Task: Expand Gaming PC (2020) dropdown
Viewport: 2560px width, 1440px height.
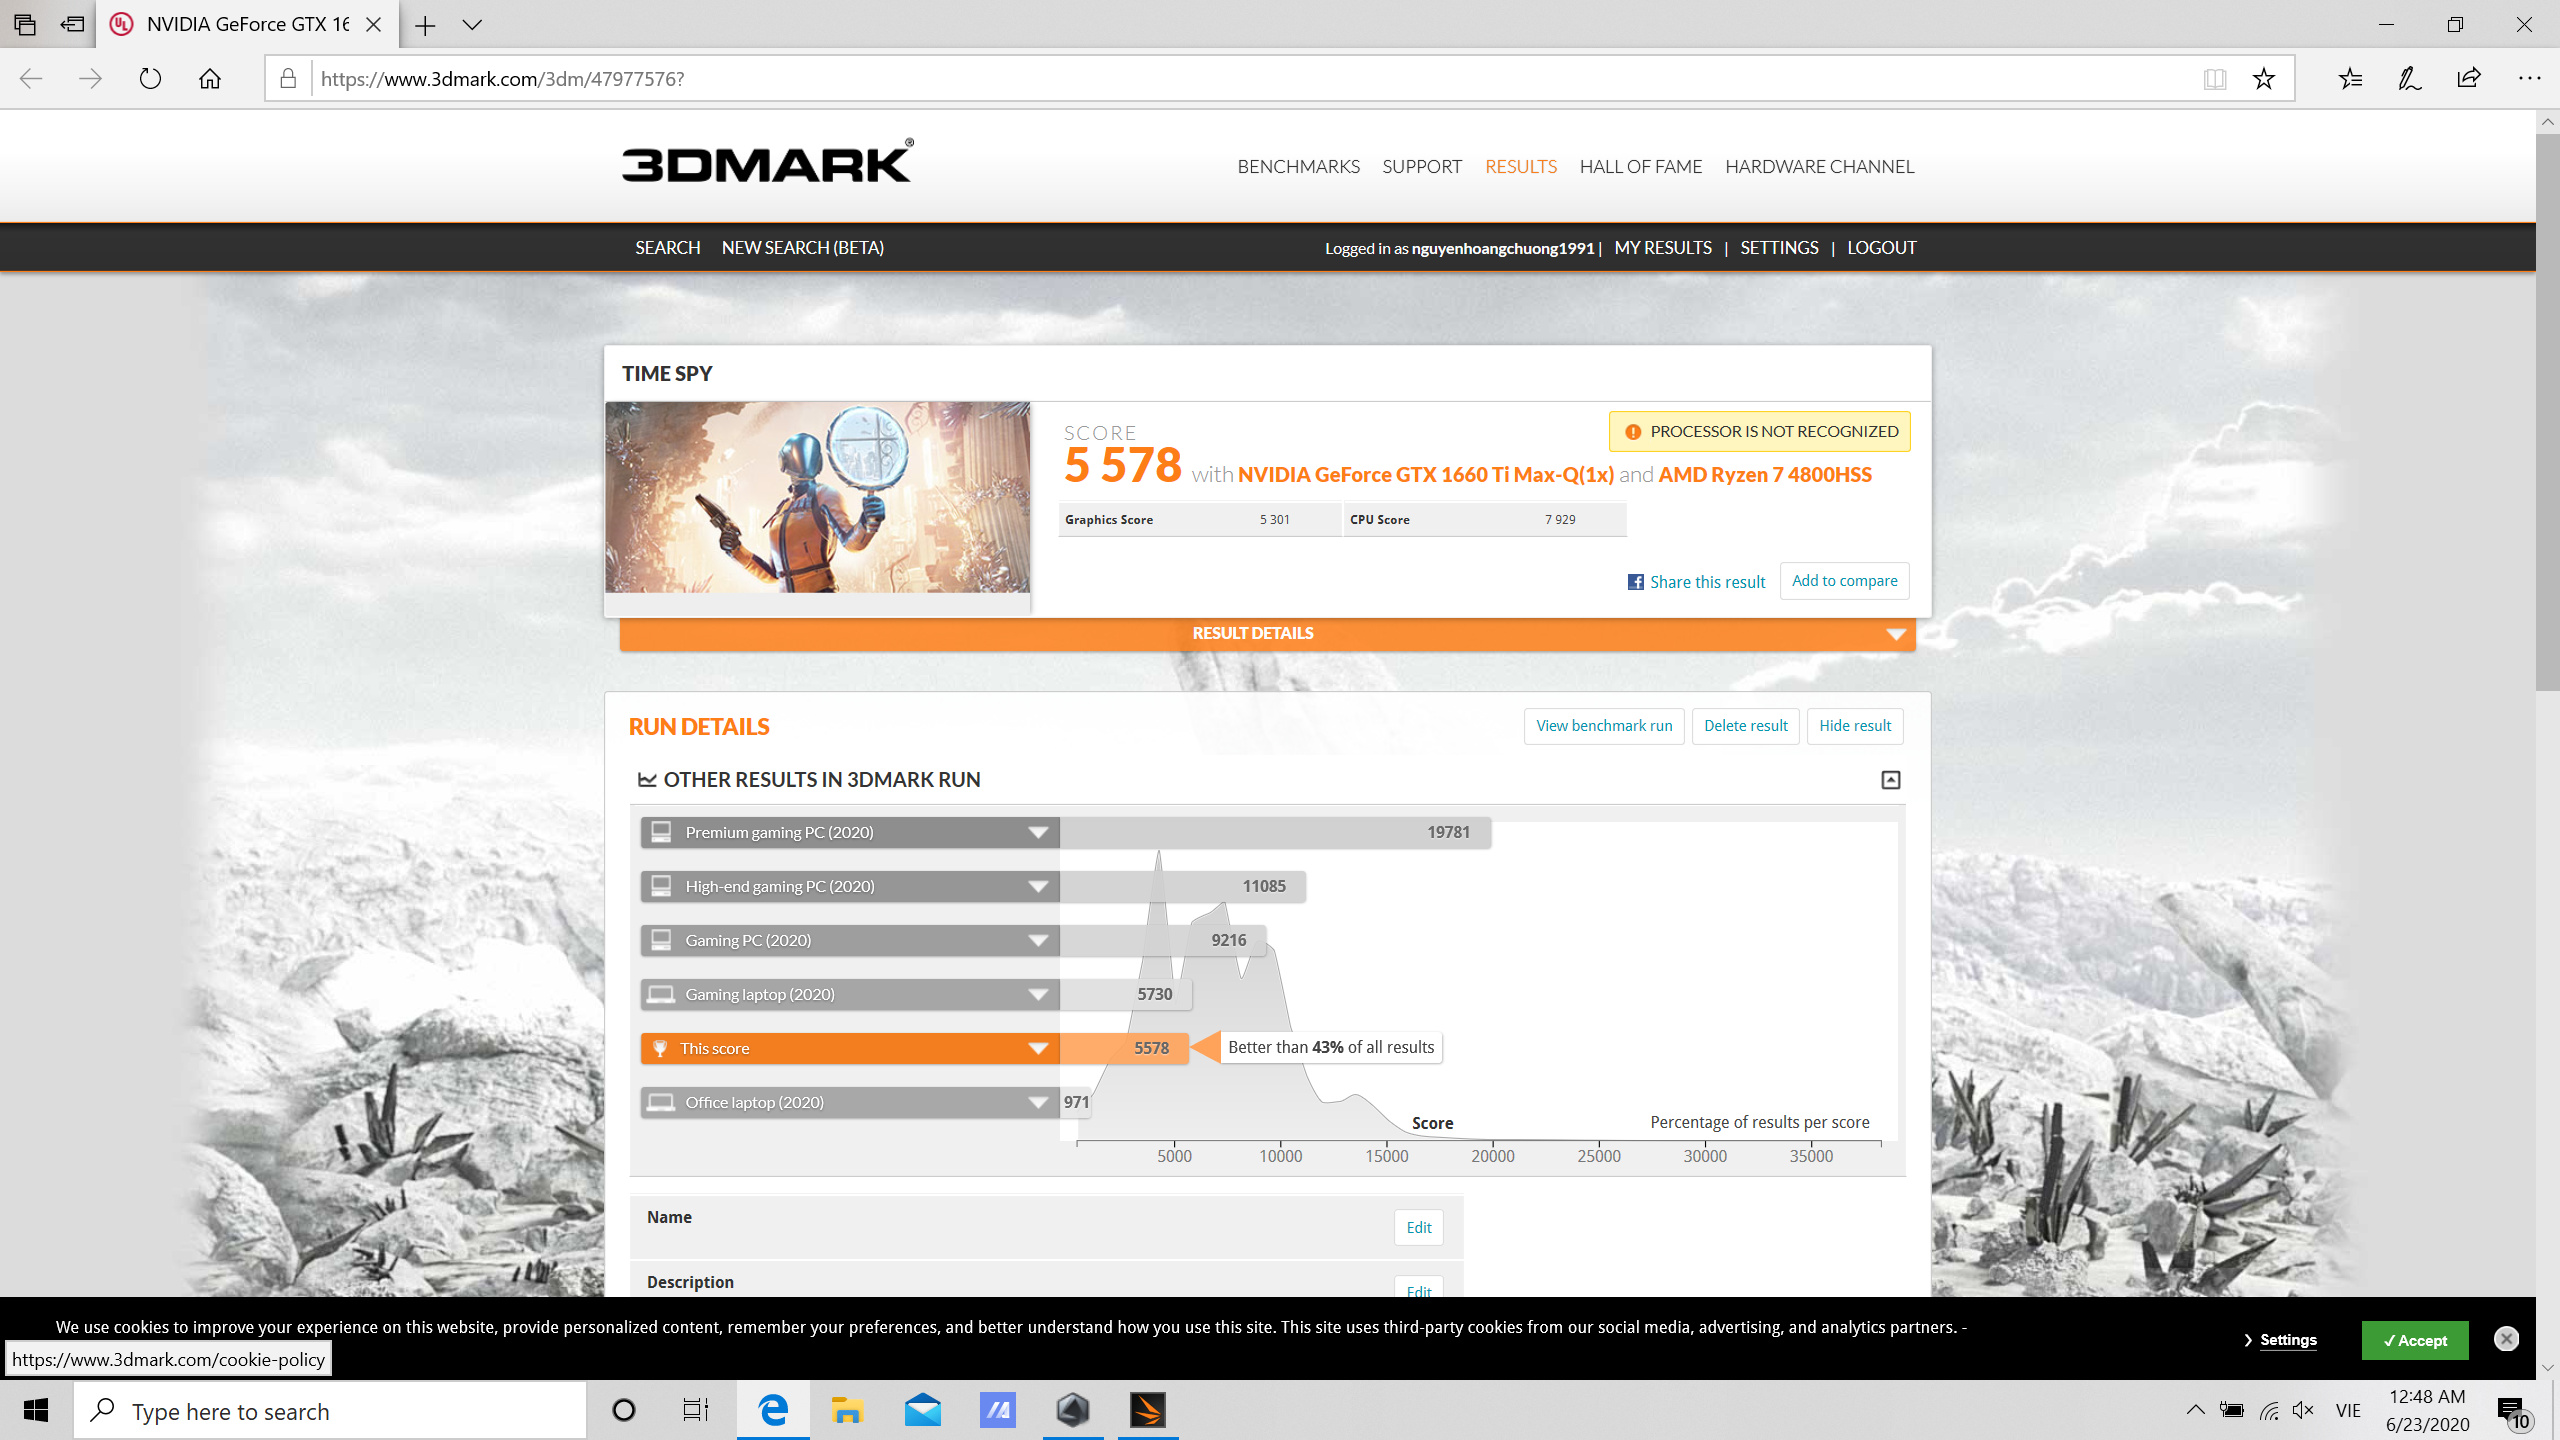Action: coord(1038,941)
